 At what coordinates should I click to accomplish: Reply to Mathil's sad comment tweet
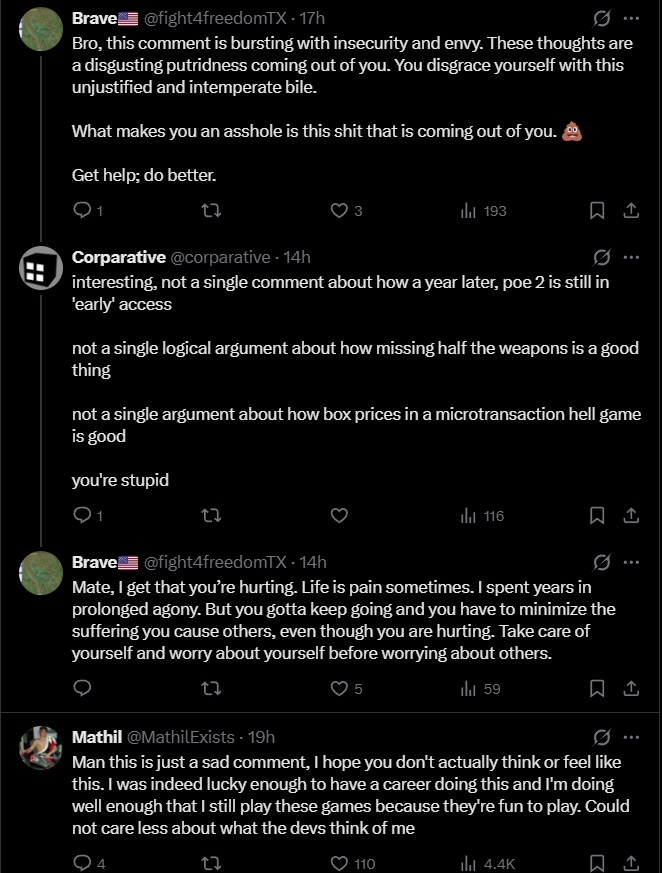tap(83, 863)
